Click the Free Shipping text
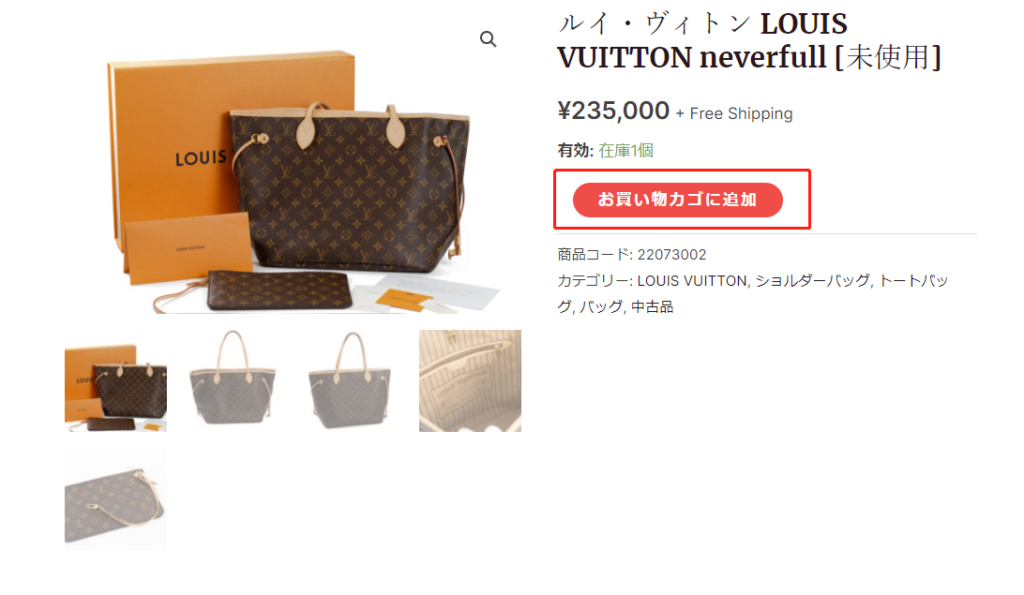The width and height of the screenshot is (1024, 595). (x=741, y=114)
